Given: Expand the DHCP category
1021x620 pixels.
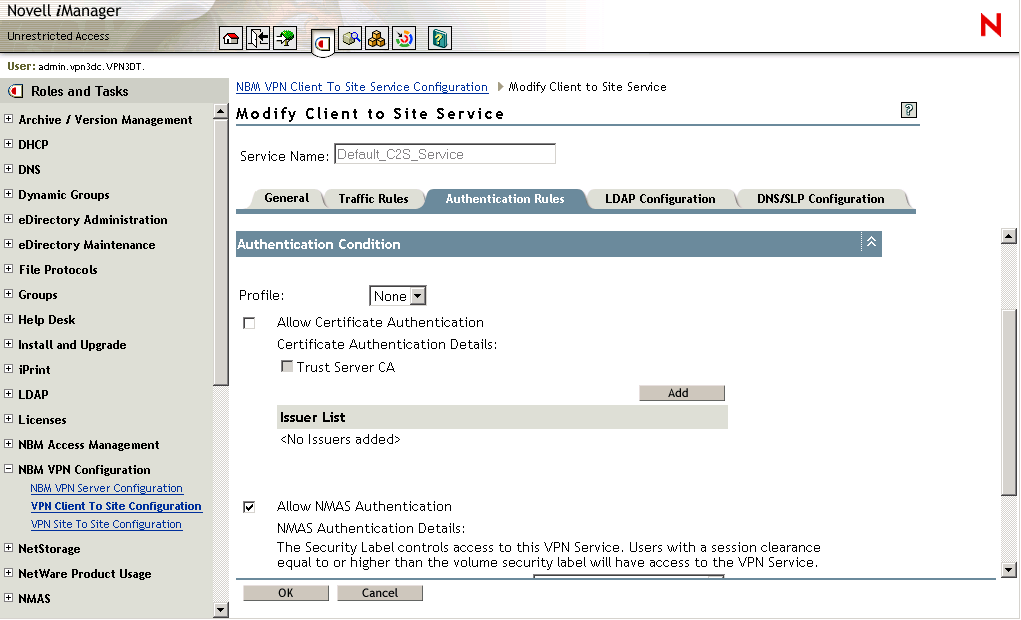Looking at the screenshot, I should pyautogui.click(x=8, y=143).
